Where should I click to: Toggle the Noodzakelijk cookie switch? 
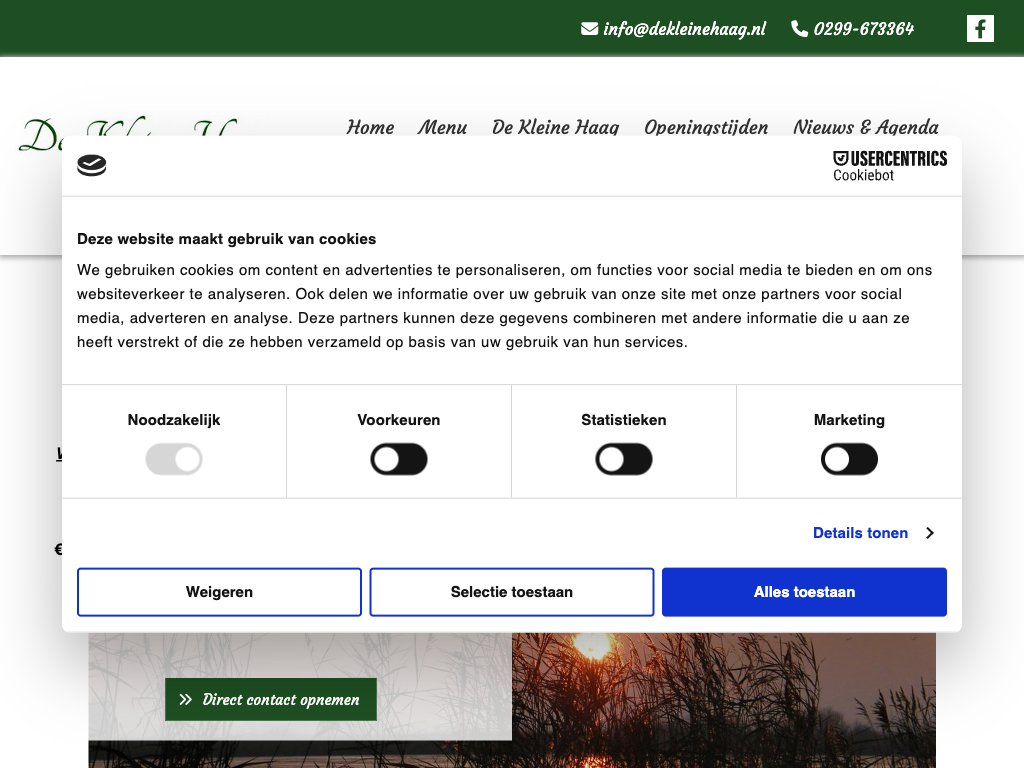(174, 460)
